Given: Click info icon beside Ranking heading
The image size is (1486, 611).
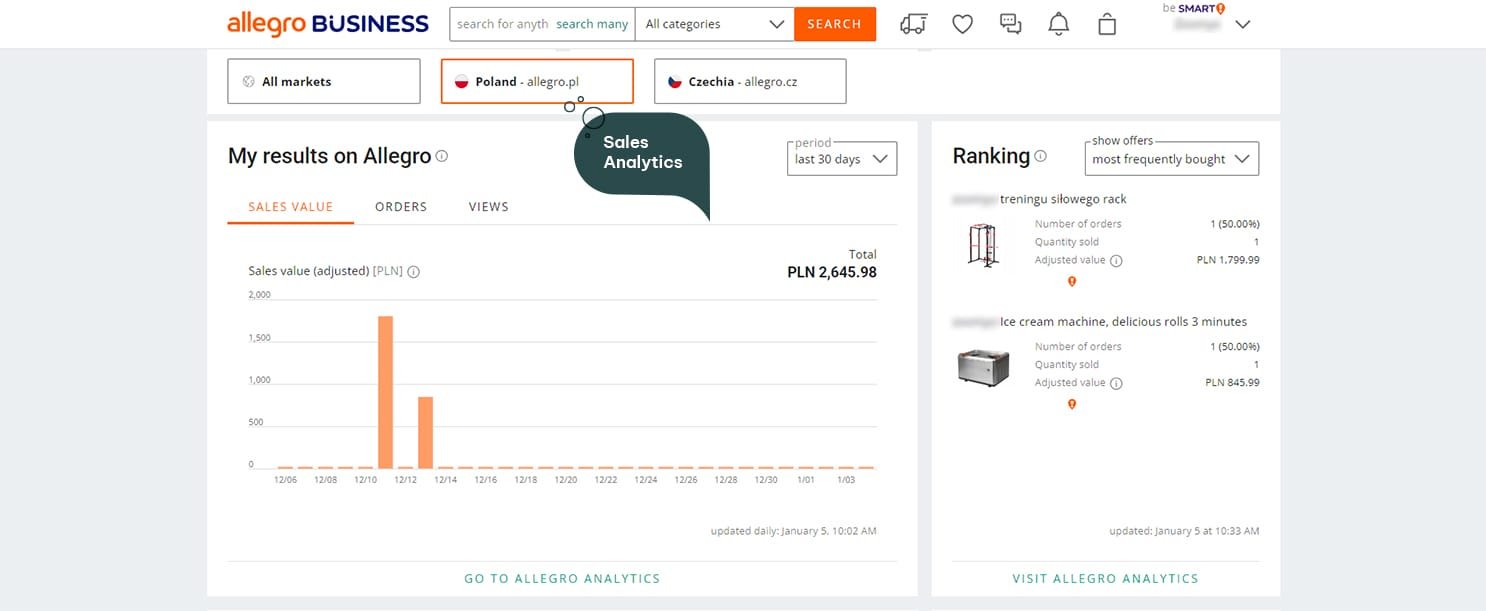Looking at the screenshot, I should point(1040,156).
